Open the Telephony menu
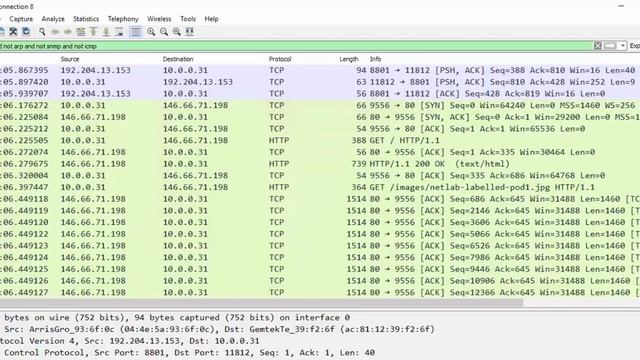The image size is (640, 360). point(123,19)
